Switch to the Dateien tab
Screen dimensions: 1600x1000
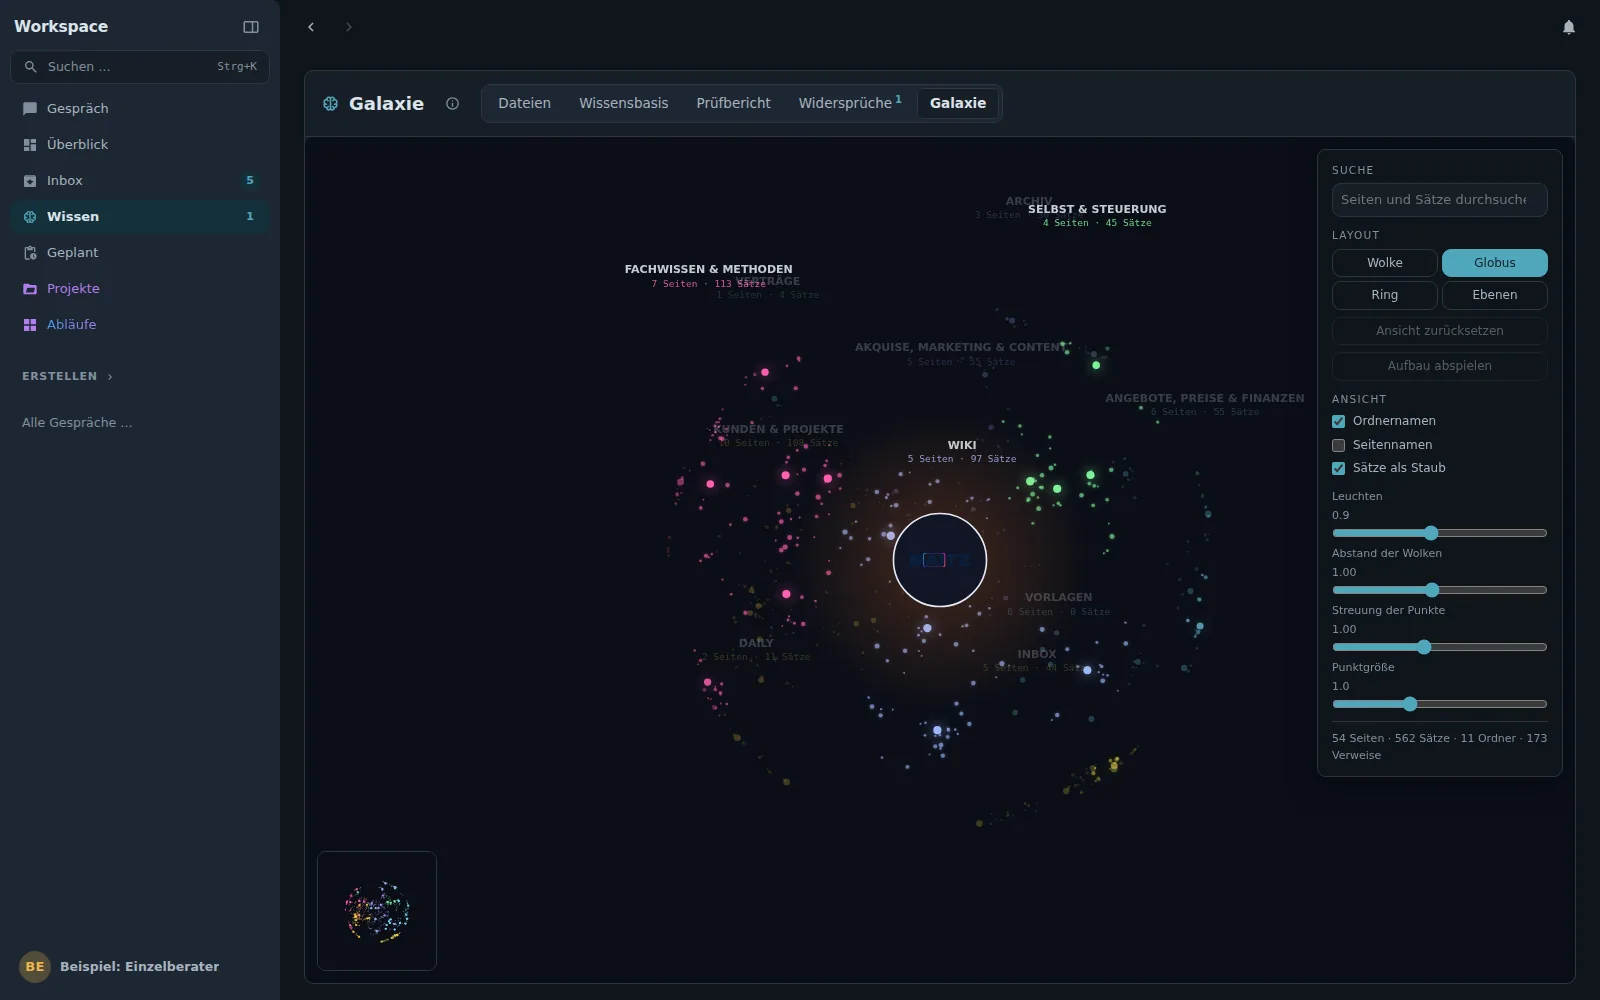tap(524, 103)
